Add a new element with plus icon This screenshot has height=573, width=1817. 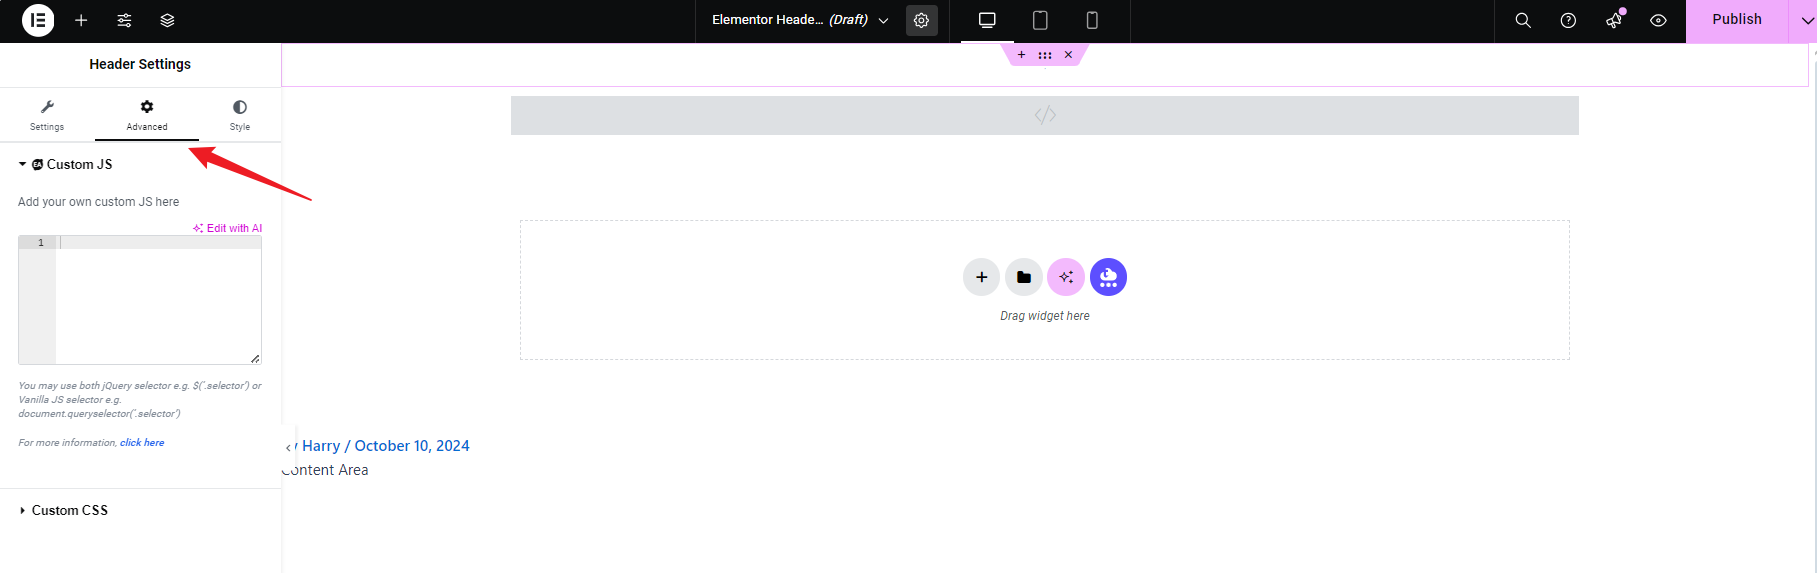tap(81, 20)
